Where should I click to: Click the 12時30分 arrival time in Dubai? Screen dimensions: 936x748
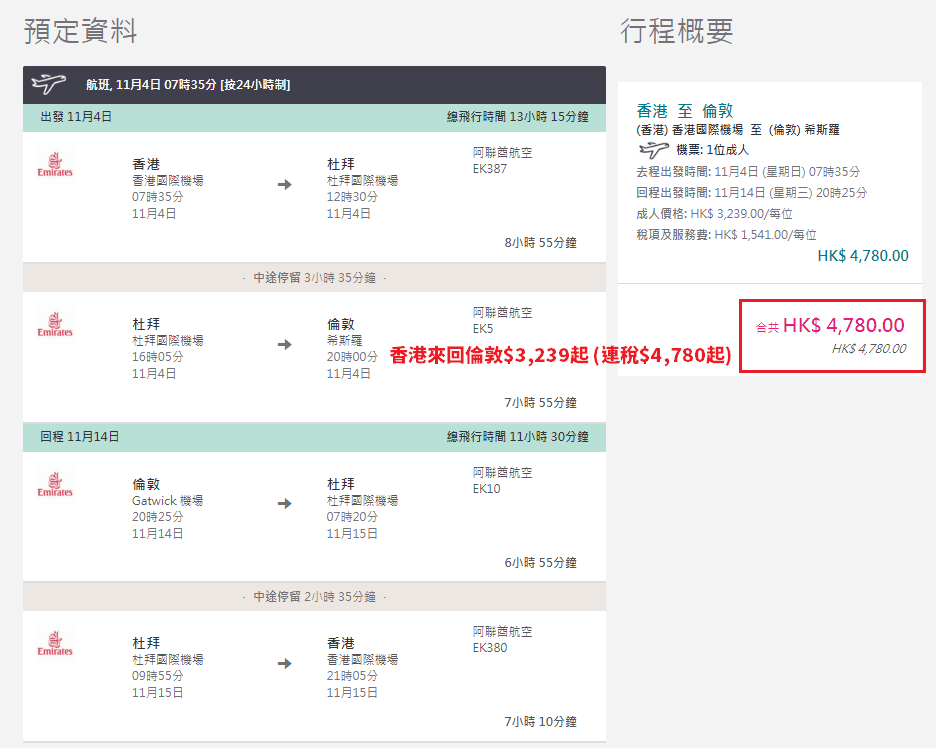(x=352, y=197)
